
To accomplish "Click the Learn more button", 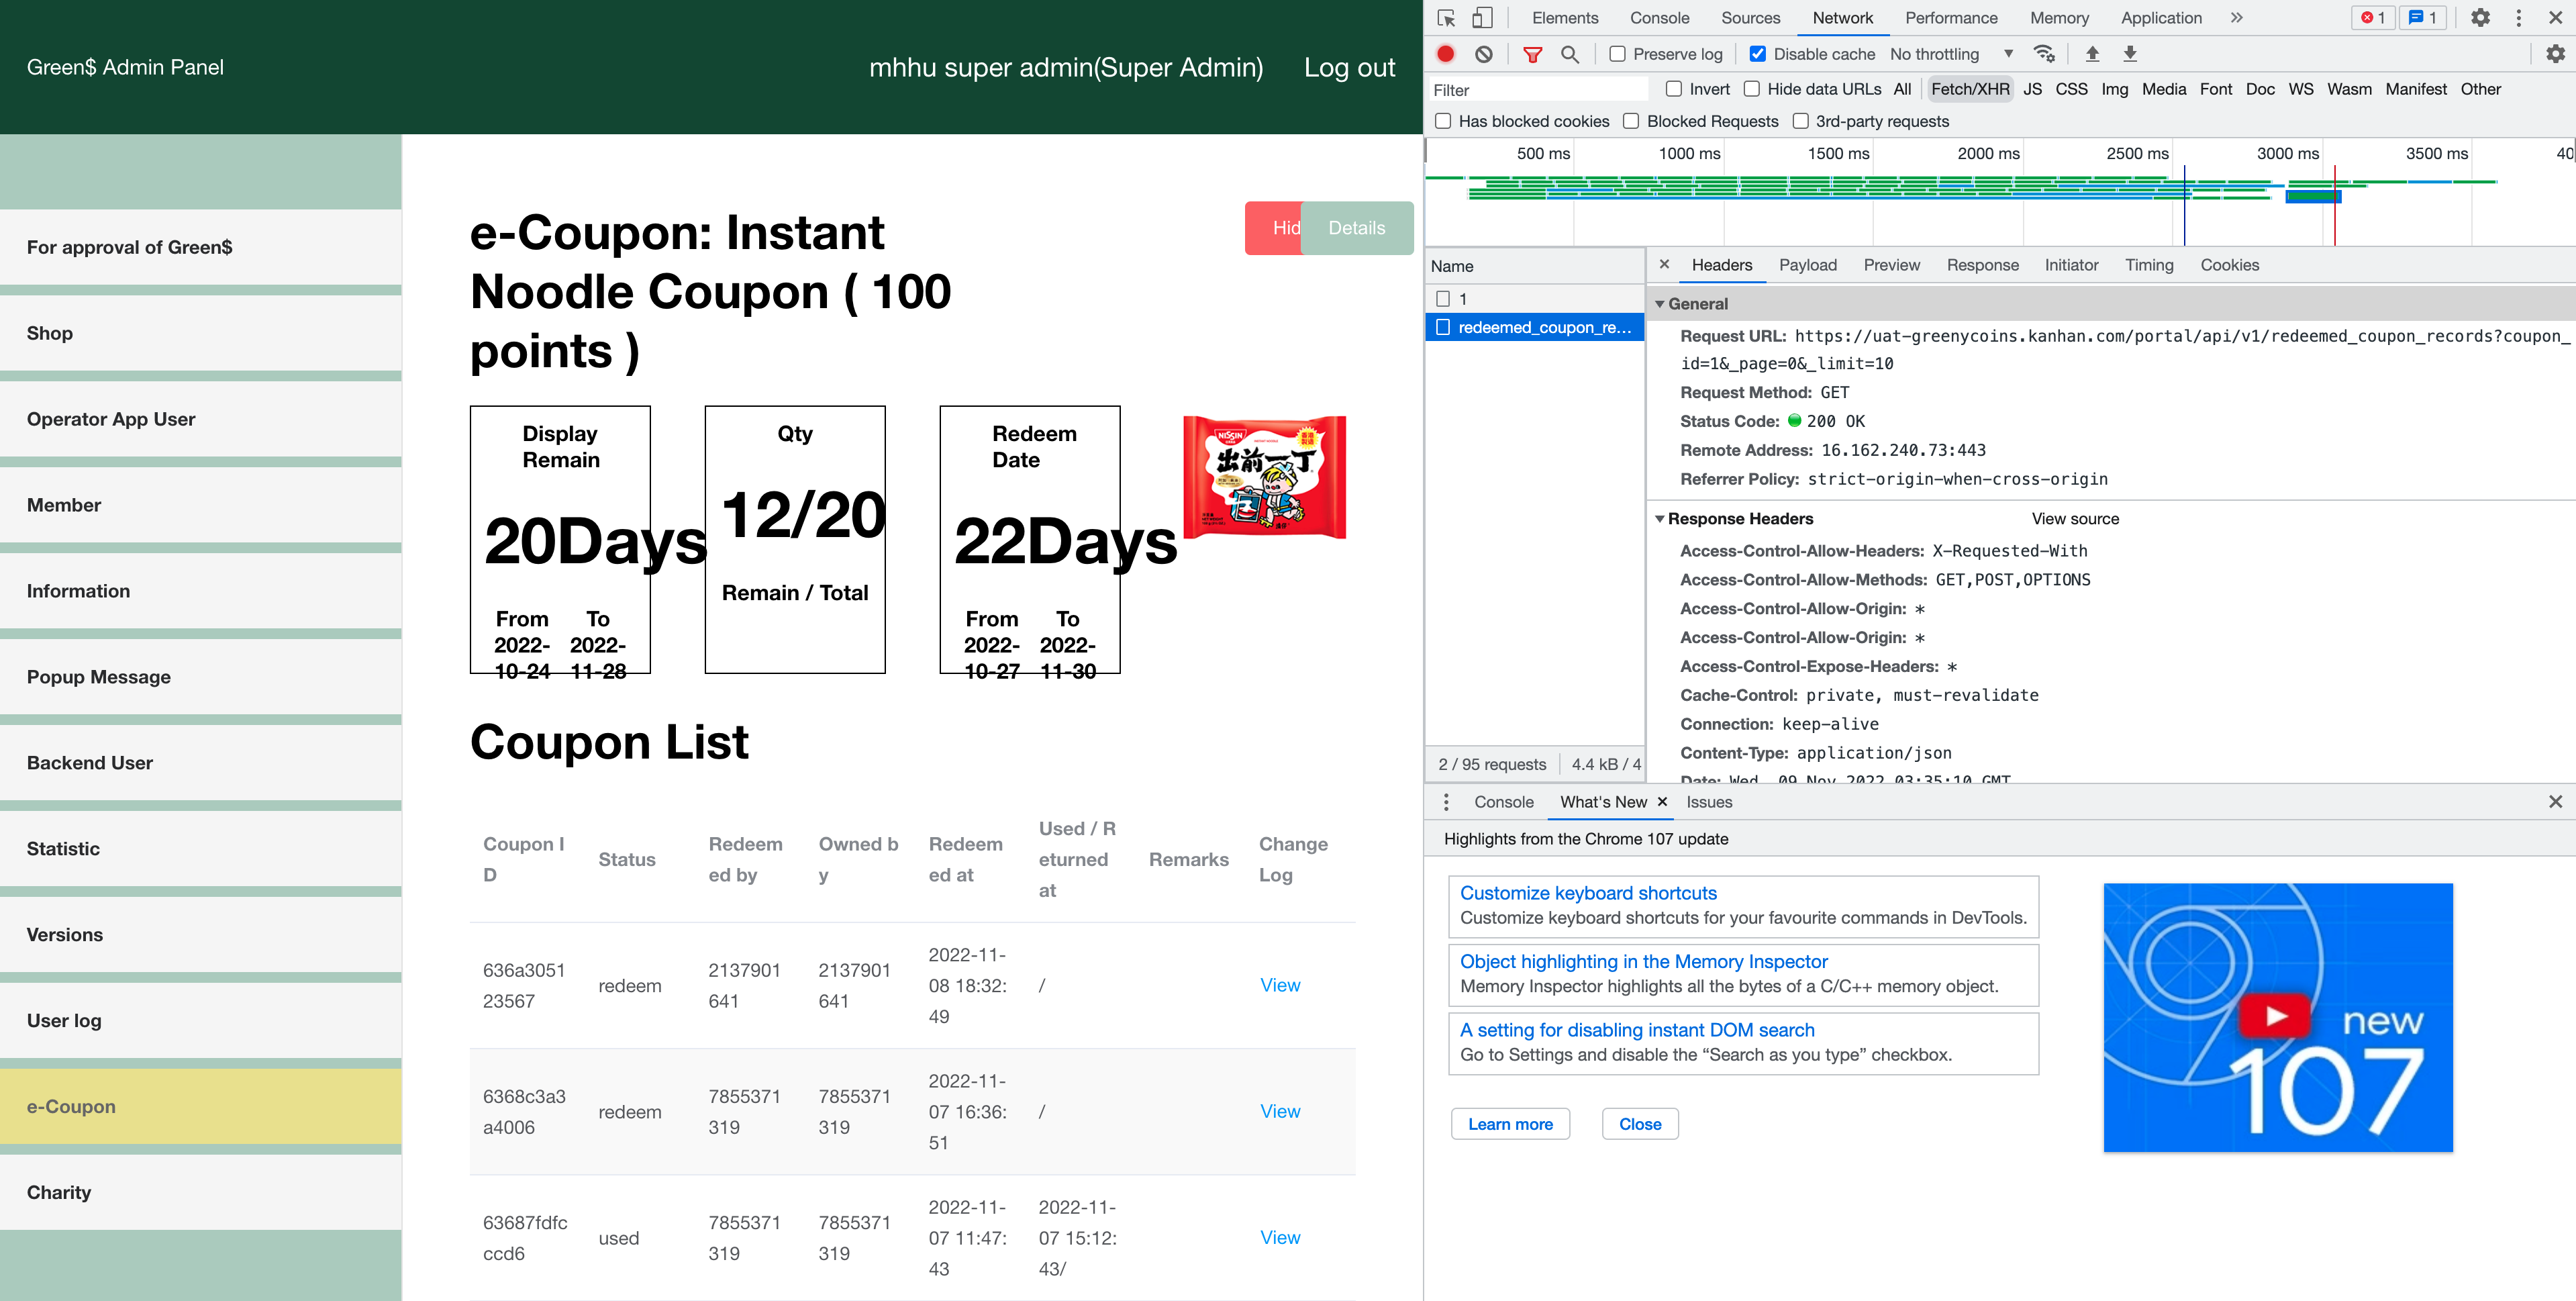I will (x=1510, y=1124).
